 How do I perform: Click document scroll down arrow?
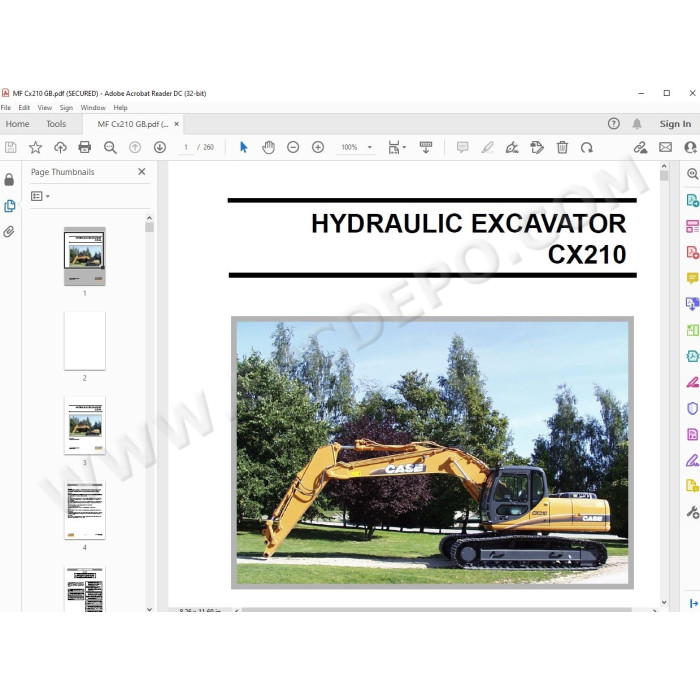click(664, 602)
